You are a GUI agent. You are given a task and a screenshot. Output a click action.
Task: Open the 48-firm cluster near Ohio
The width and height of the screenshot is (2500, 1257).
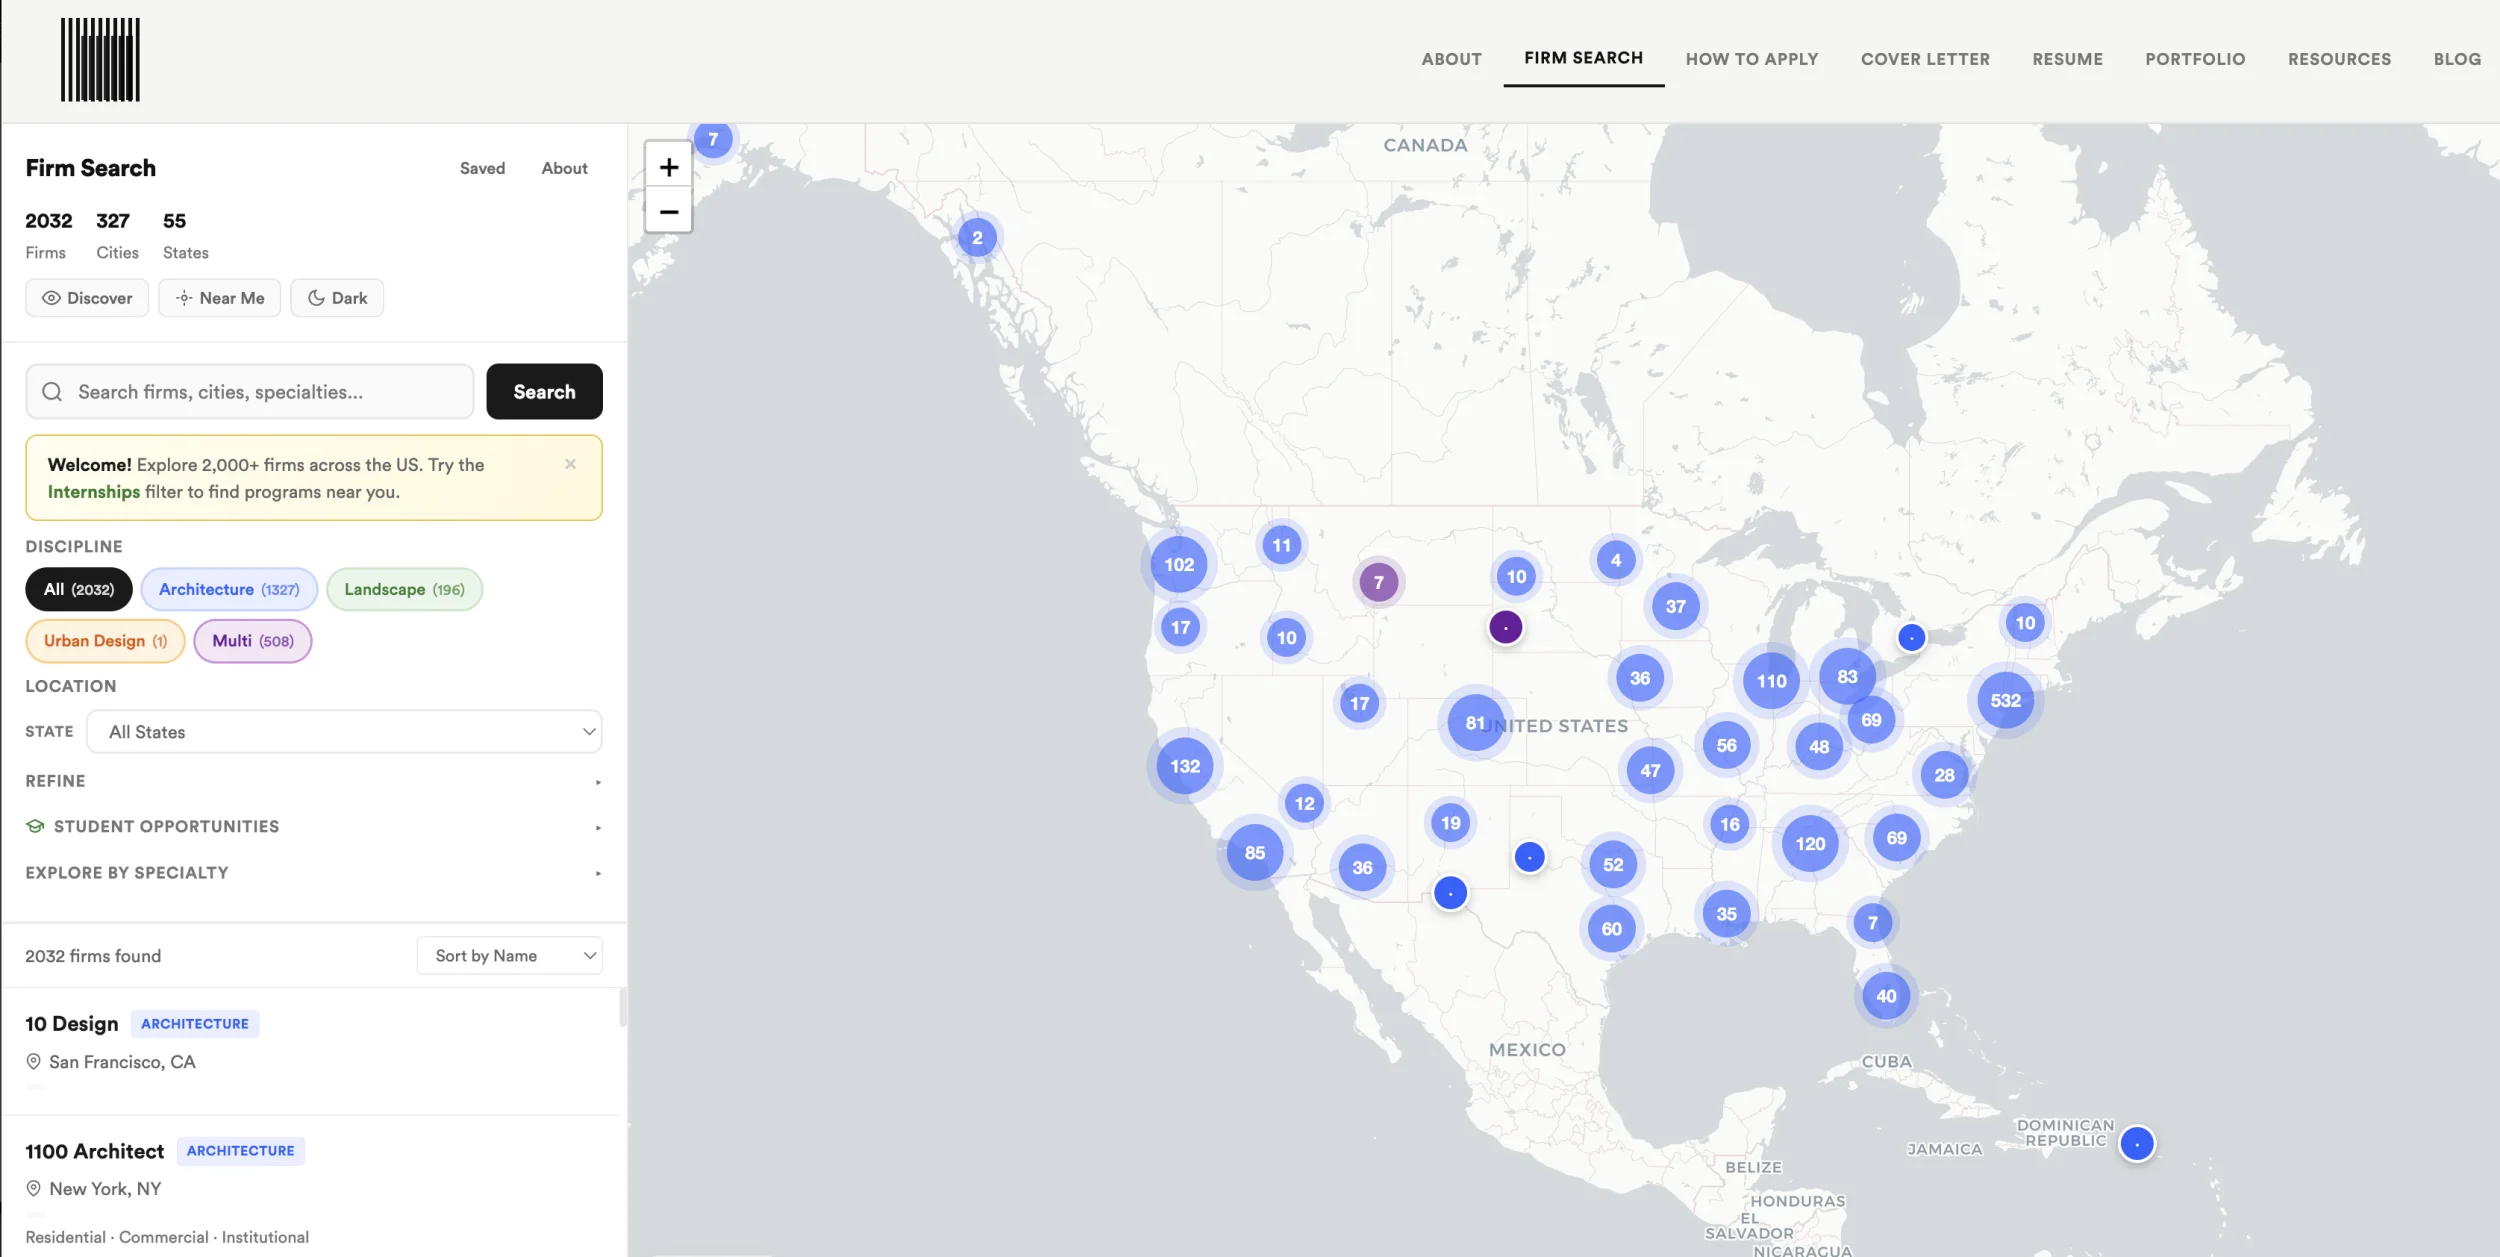click(1819, 747)
